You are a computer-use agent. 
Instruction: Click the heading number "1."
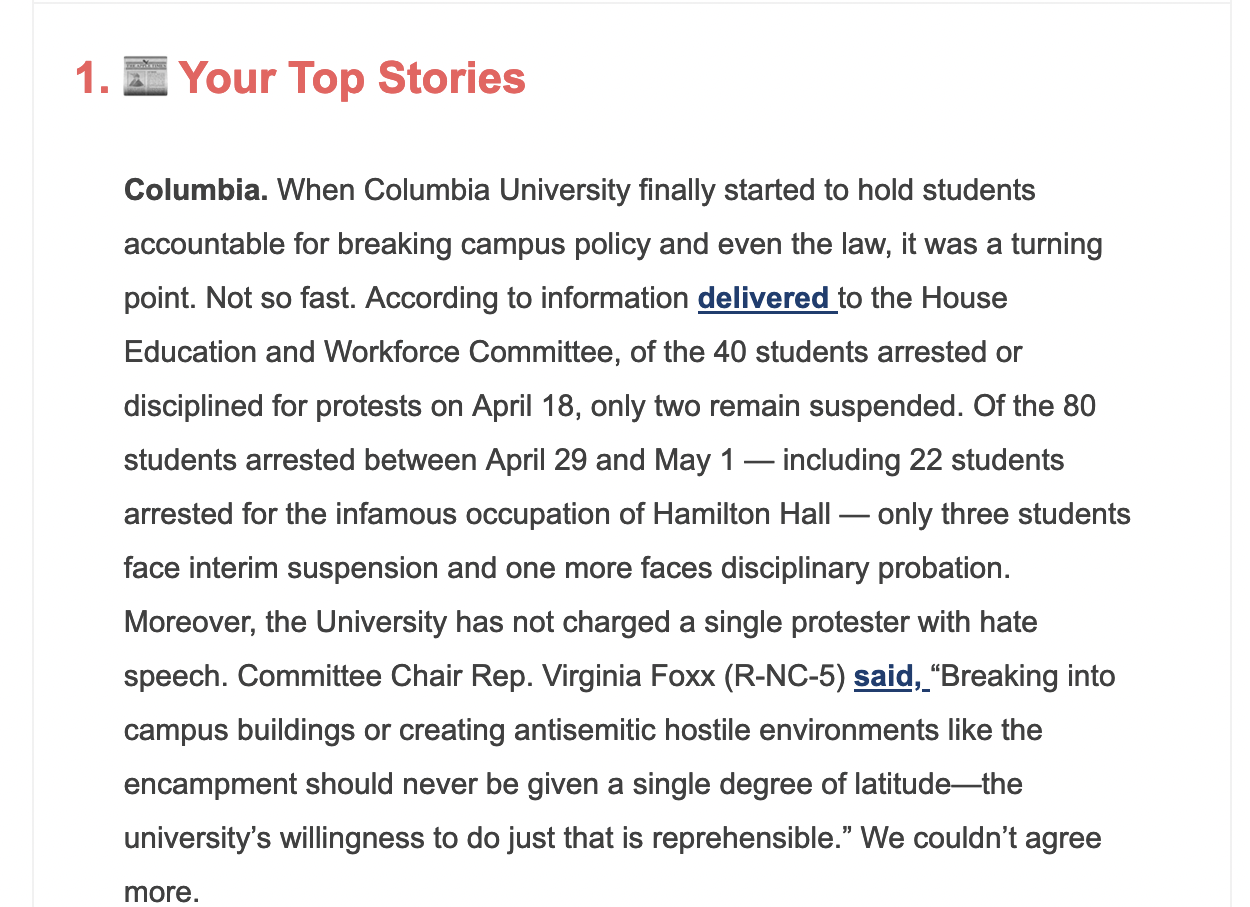(92, 78)
